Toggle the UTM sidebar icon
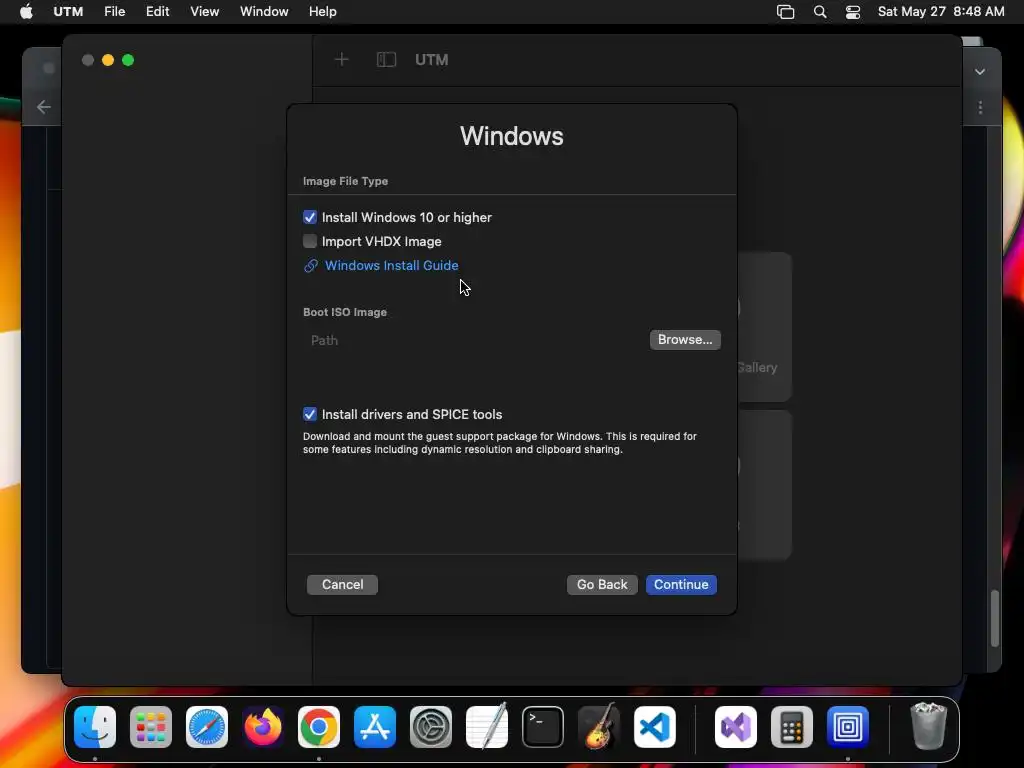This screenshot has width=1024, height=768. pos(386,60)
